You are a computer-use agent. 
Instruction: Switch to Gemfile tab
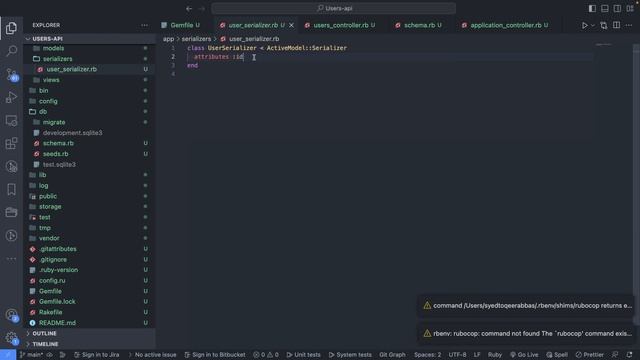pyautogui.click(x=181, y=25)
